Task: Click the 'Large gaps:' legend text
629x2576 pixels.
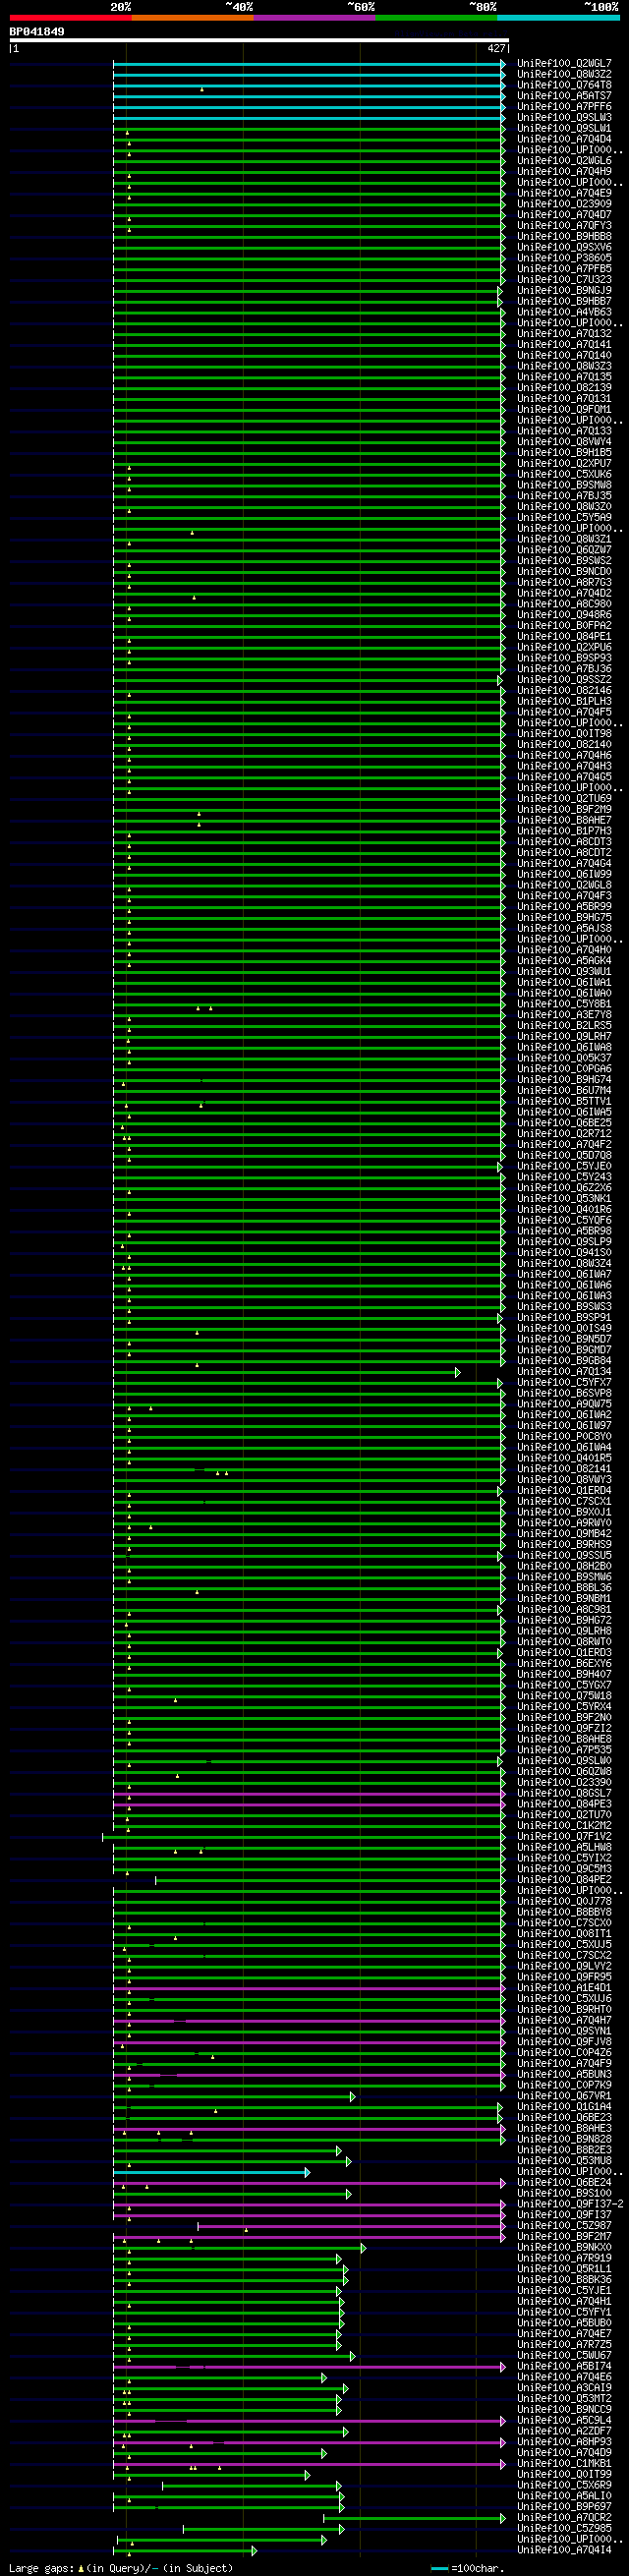Action: [x=41, y=2568]
